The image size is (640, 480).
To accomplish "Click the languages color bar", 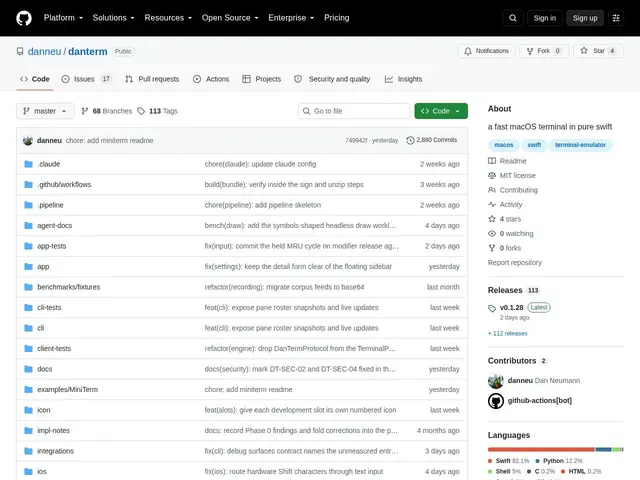I will (556, 449).
